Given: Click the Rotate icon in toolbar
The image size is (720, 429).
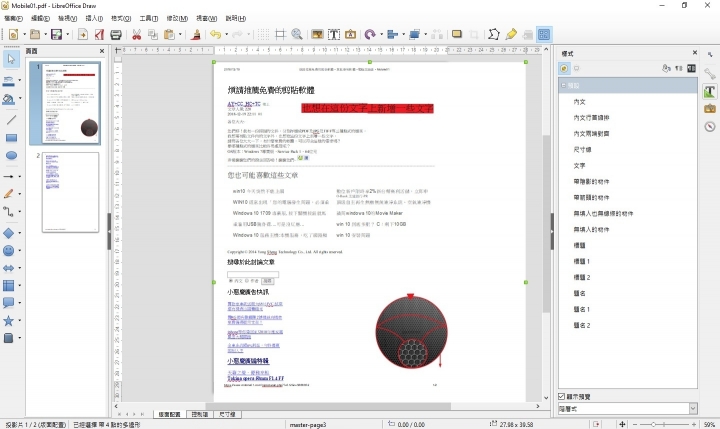Looking at the screenshot, I should [370, 34].
